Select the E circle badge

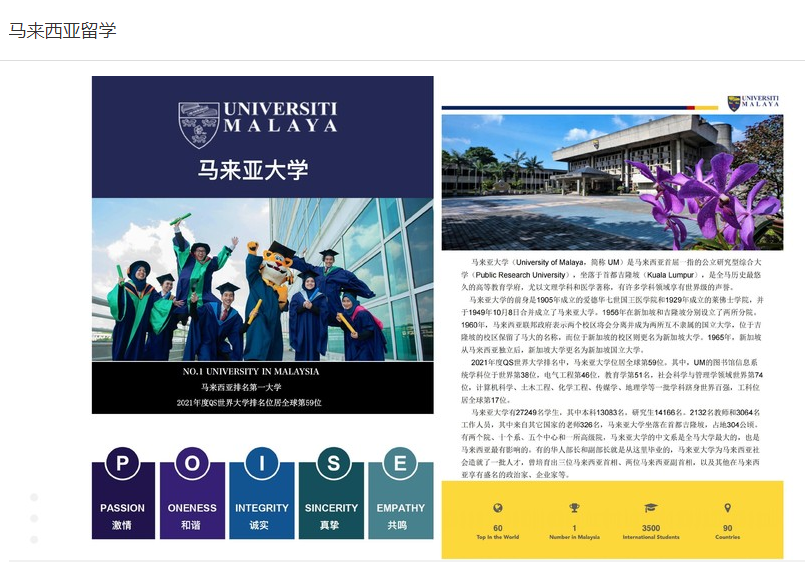[x=400, y=463]
